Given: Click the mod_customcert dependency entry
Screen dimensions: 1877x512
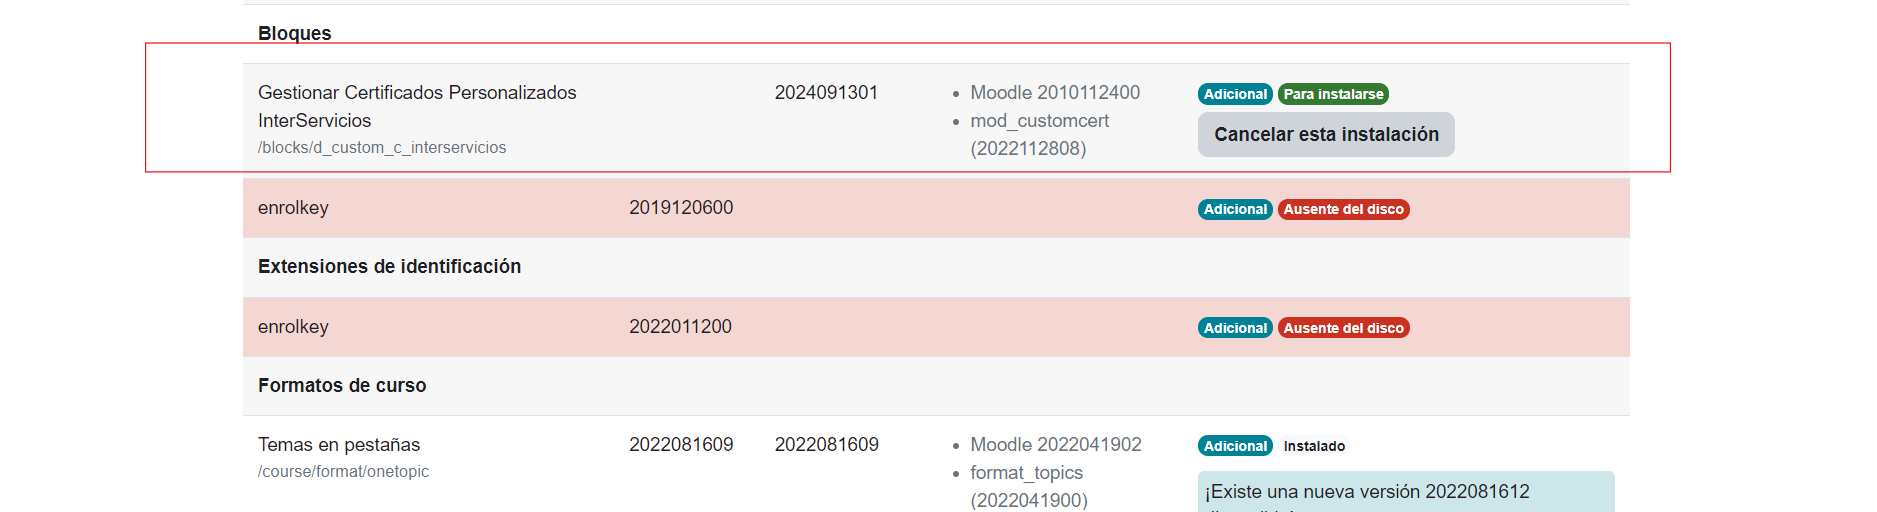Looking at the screenshot, I should (1039, 121).
